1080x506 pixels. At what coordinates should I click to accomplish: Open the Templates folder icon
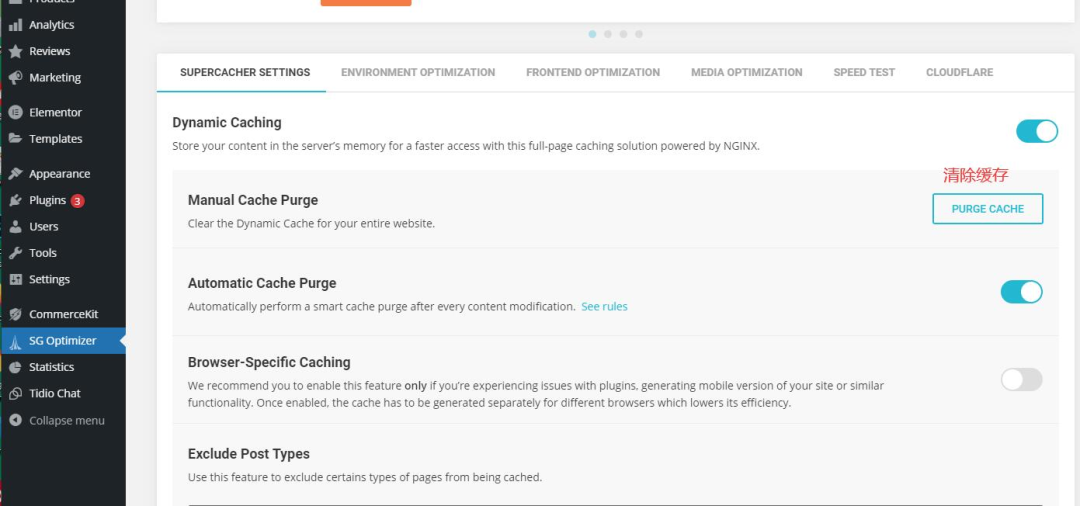(x=15, y=139)
